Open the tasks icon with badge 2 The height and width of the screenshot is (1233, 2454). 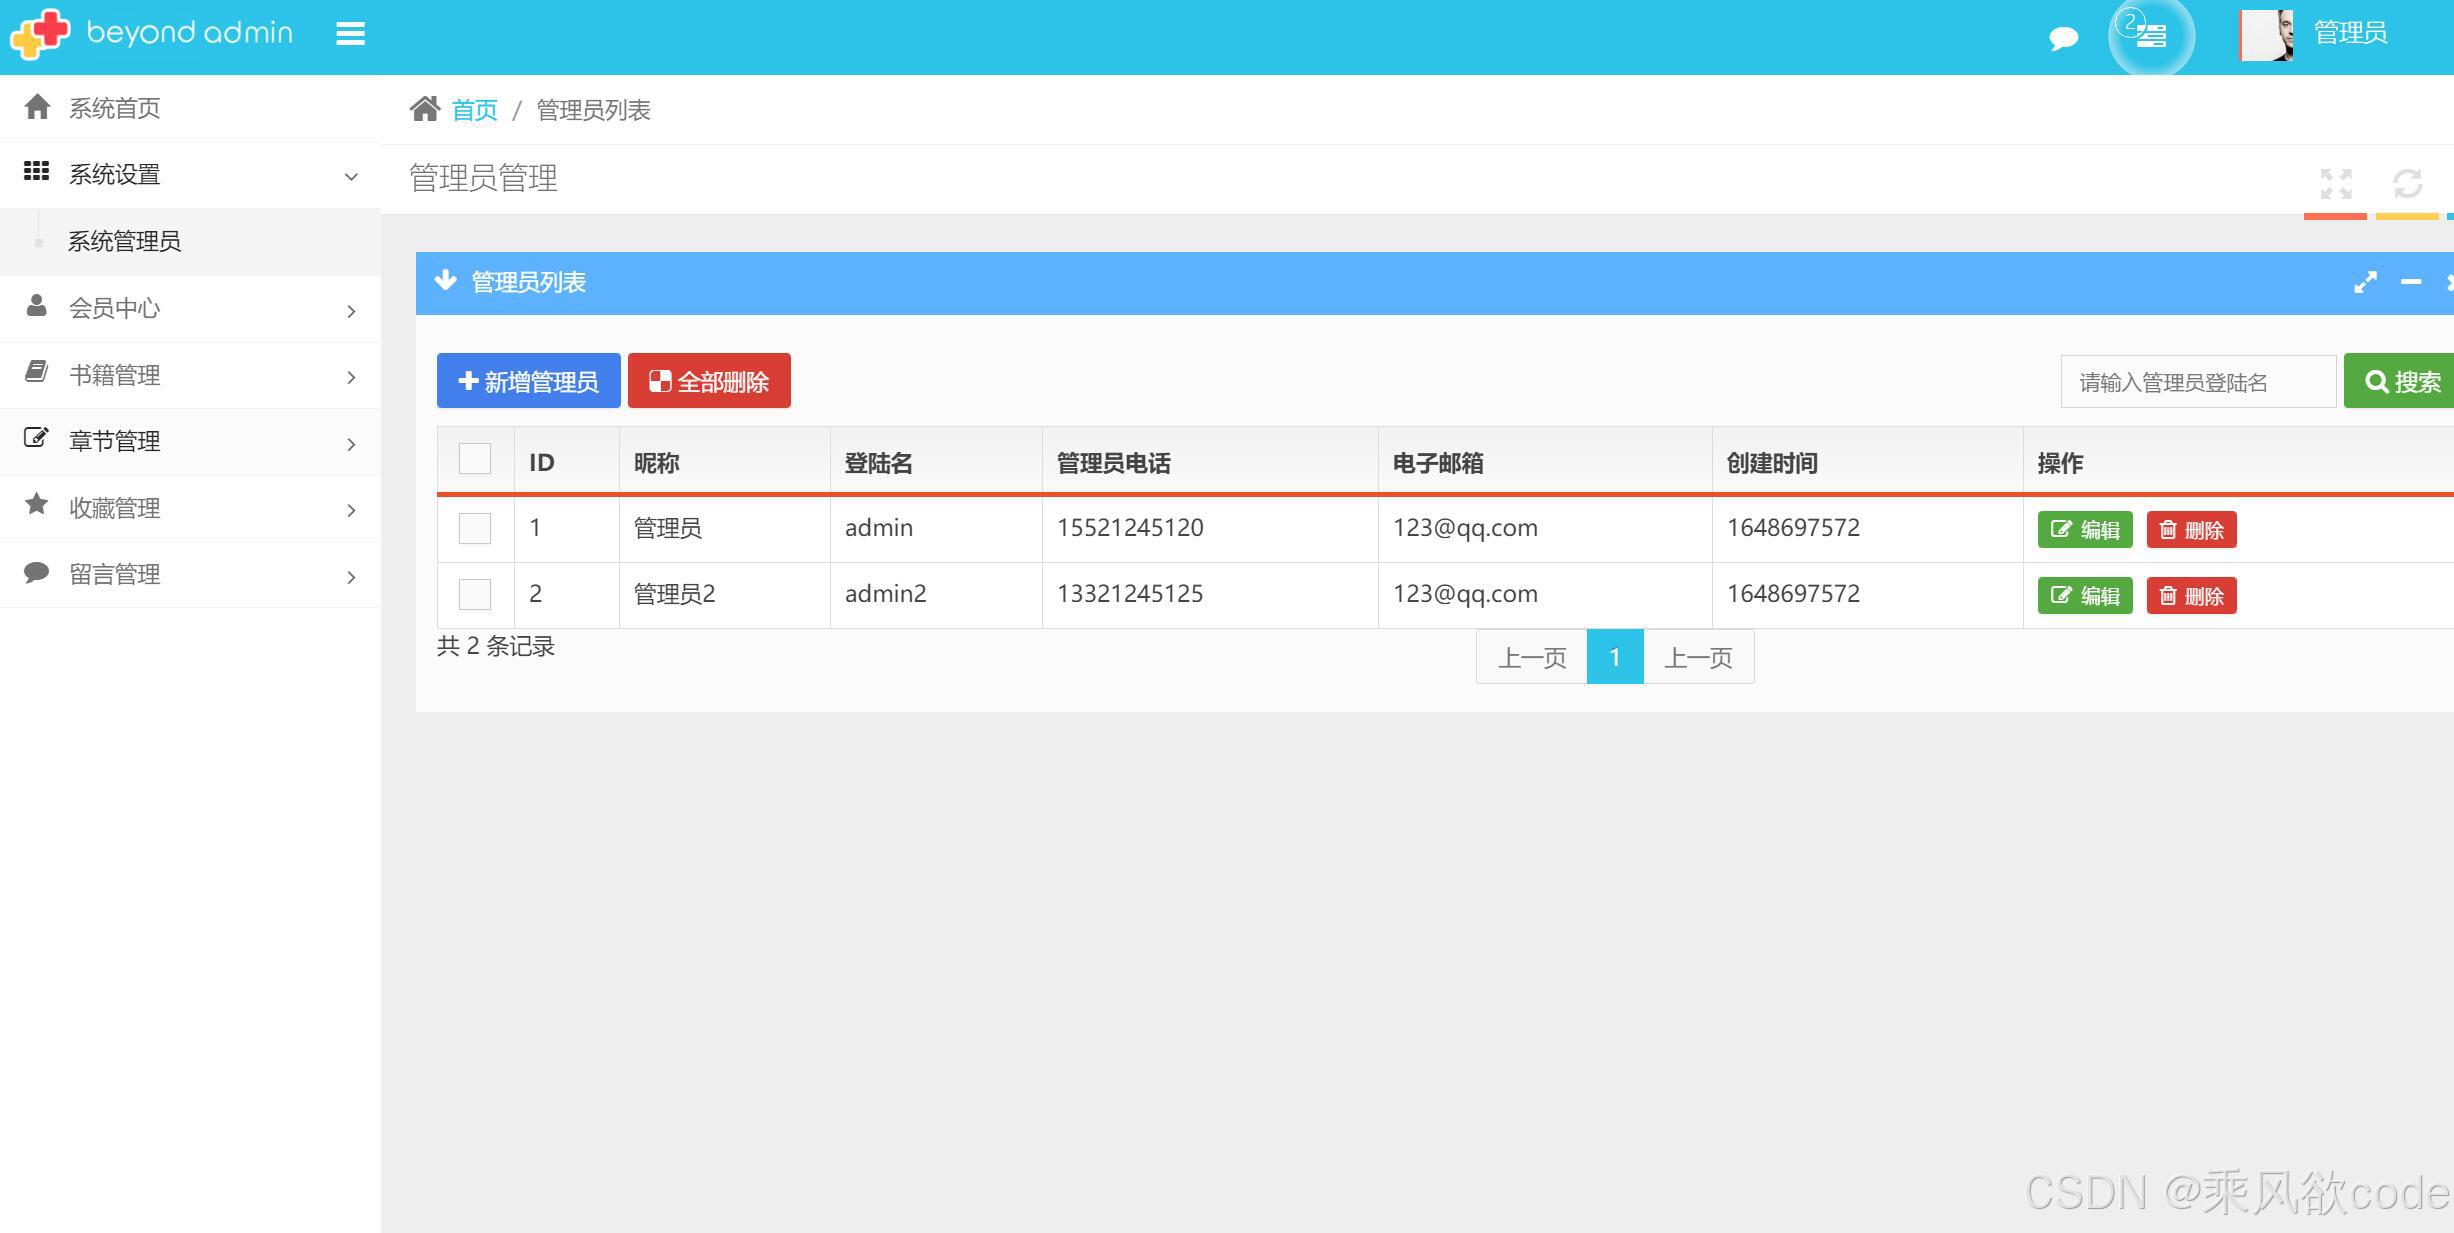[2150, 36]
